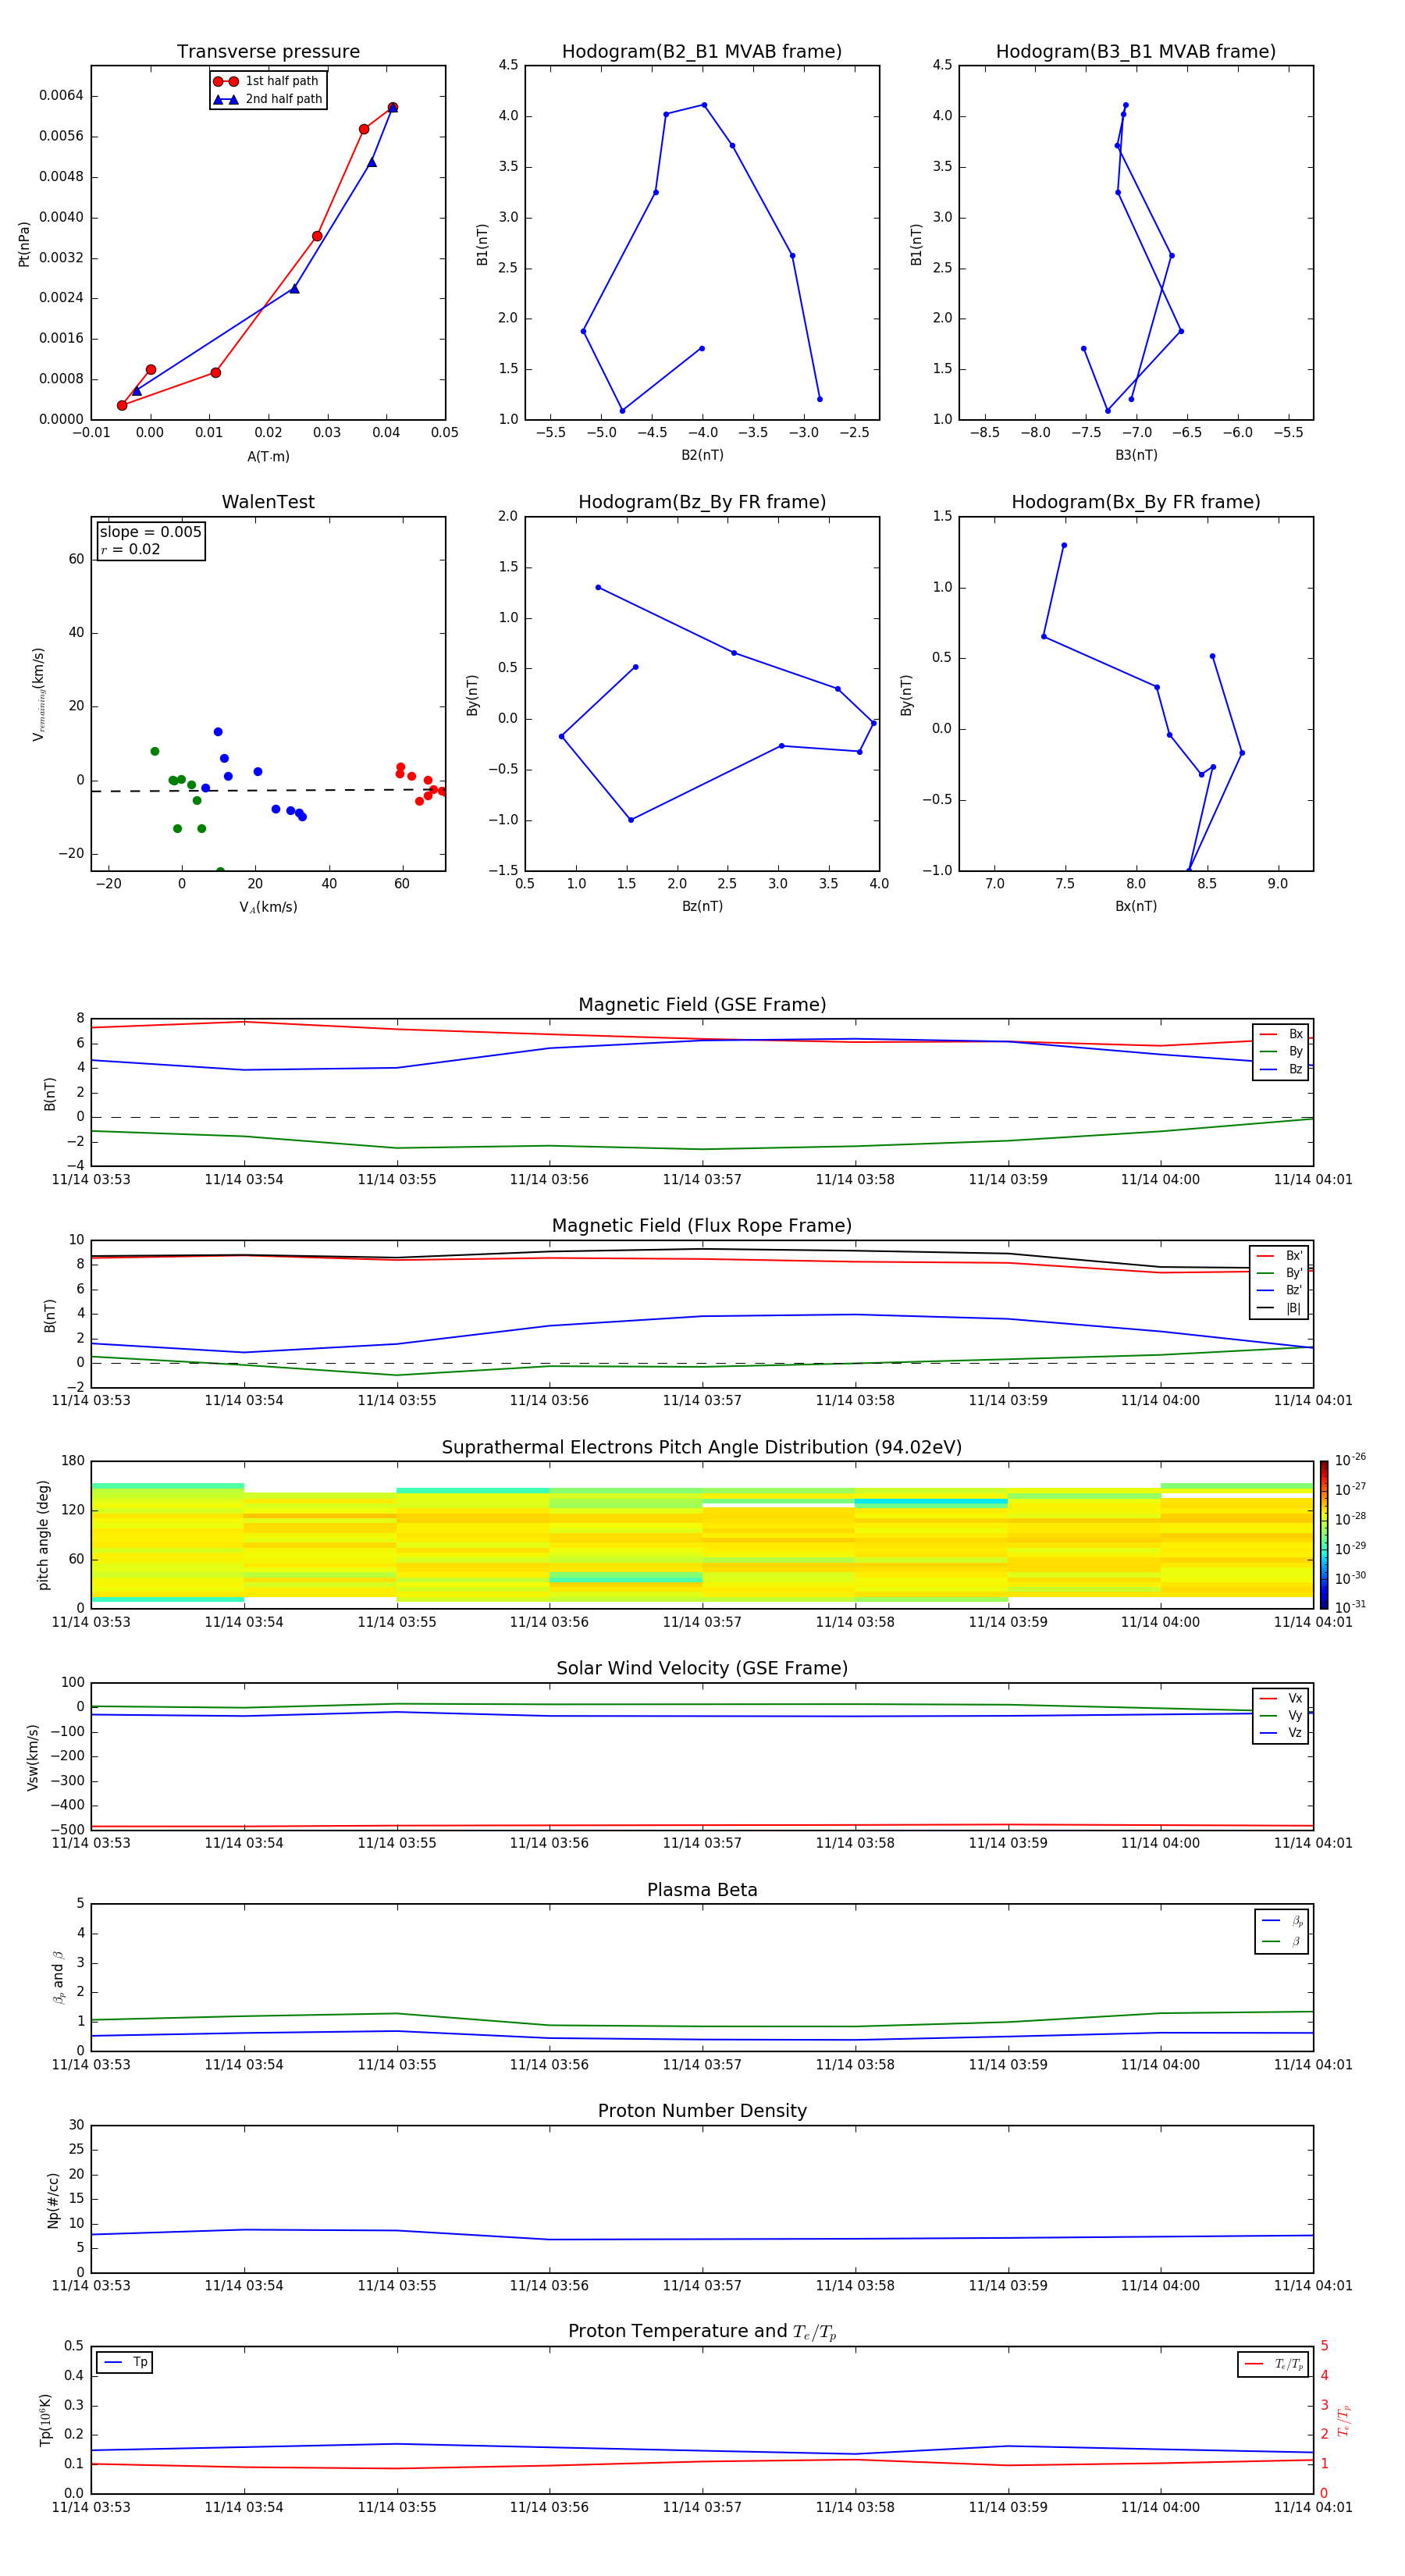This screenshot has width=1405, height=2576.
Task: Click '10^-26' color bar label
Action: click(1350, 1460)
